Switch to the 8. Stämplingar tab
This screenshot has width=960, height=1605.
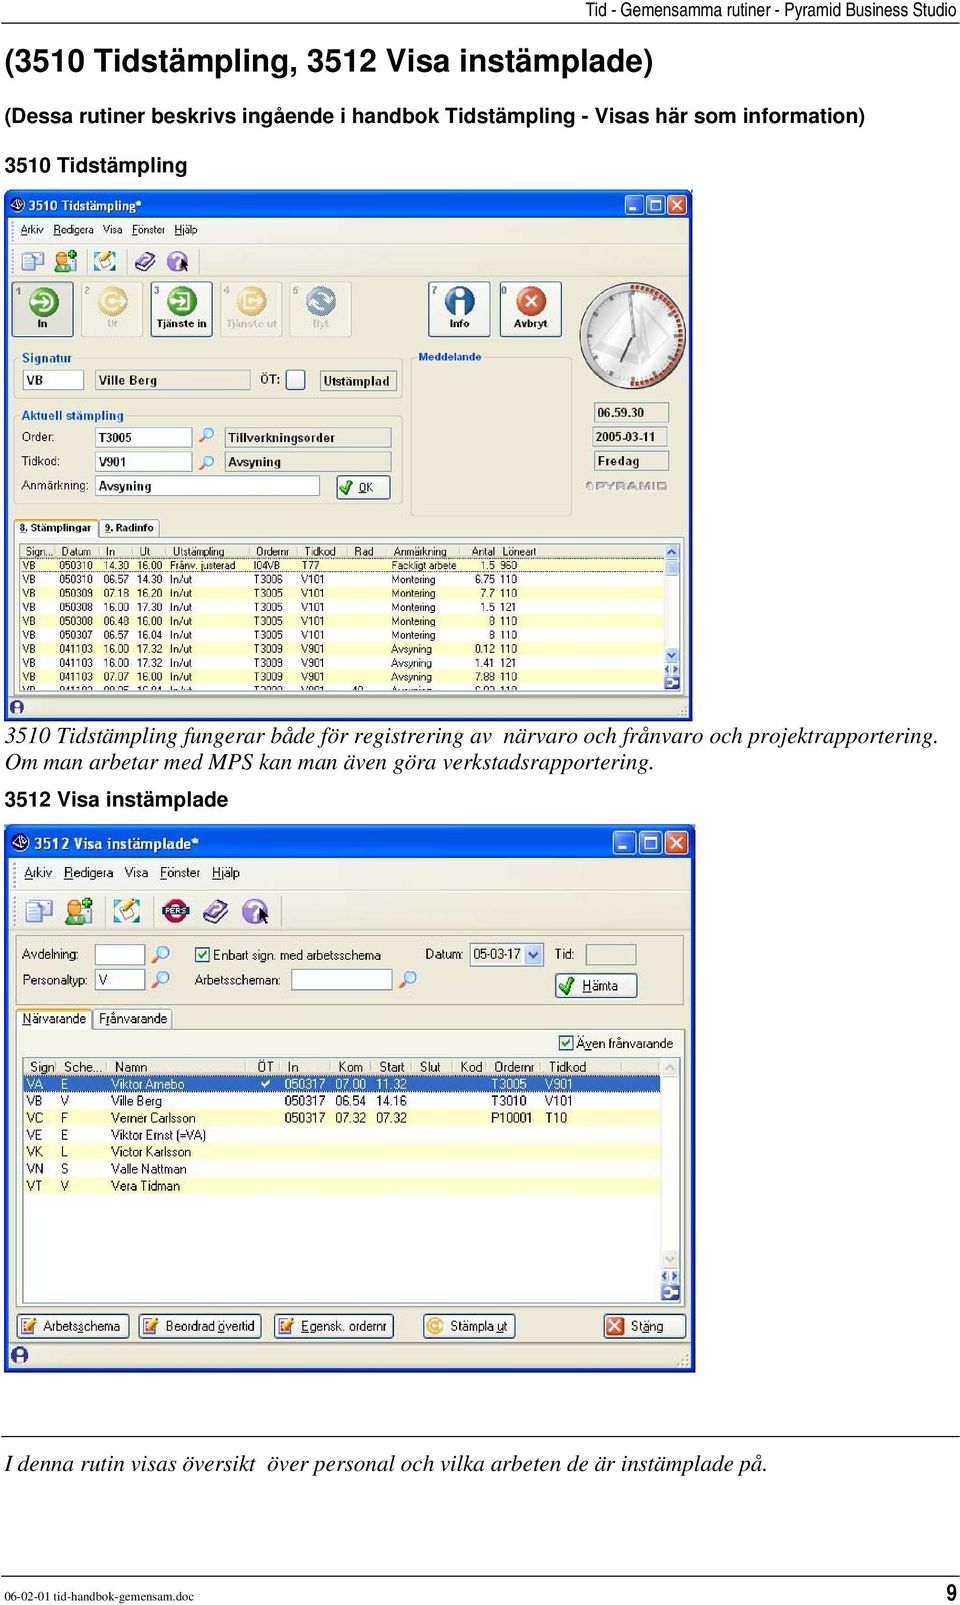[x=55, y=528]
